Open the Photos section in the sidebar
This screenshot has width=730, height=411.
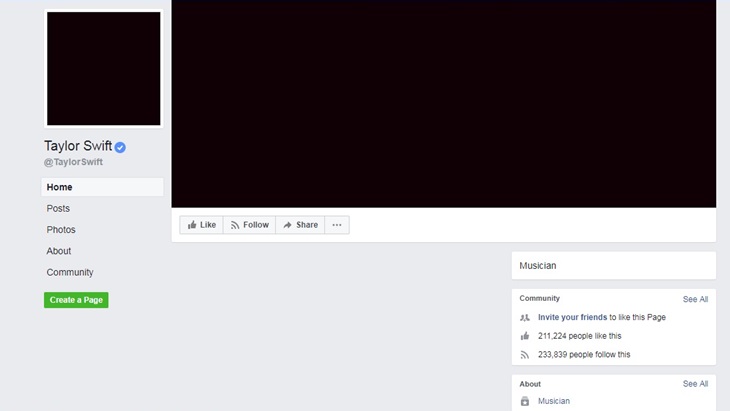pyautogui.click(x=61, y=230)
